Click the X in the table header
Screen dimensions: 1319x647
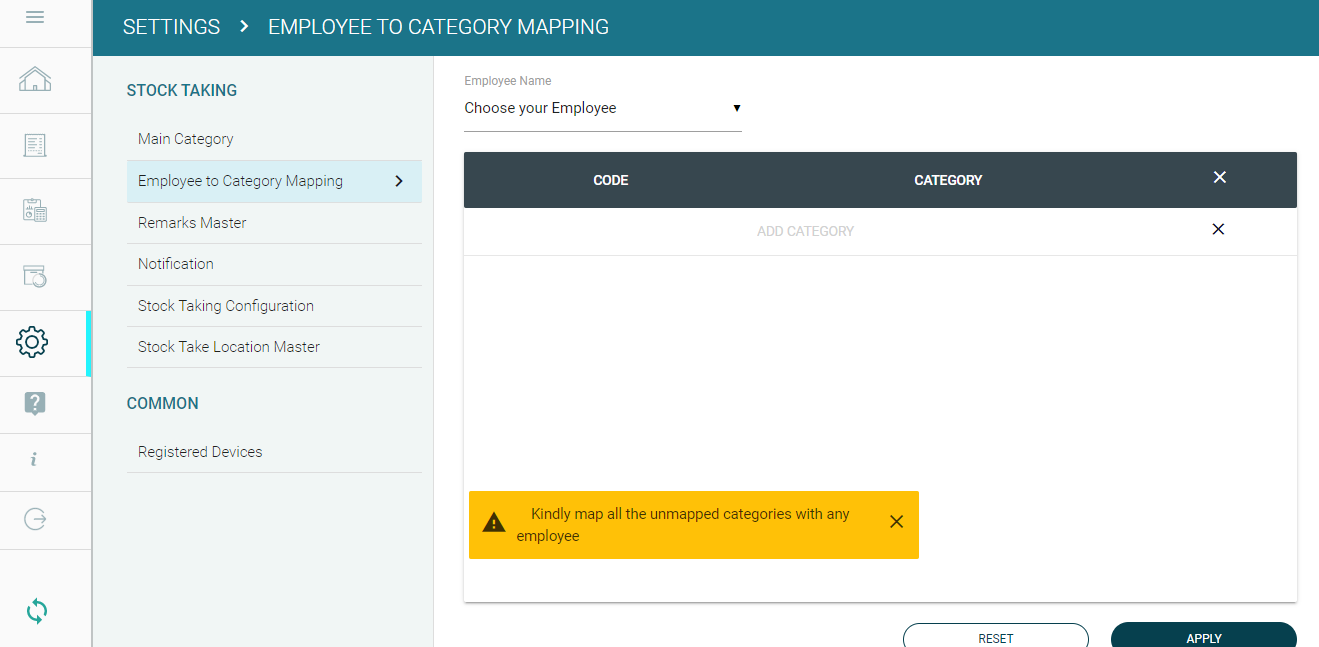click(1219, 178)
